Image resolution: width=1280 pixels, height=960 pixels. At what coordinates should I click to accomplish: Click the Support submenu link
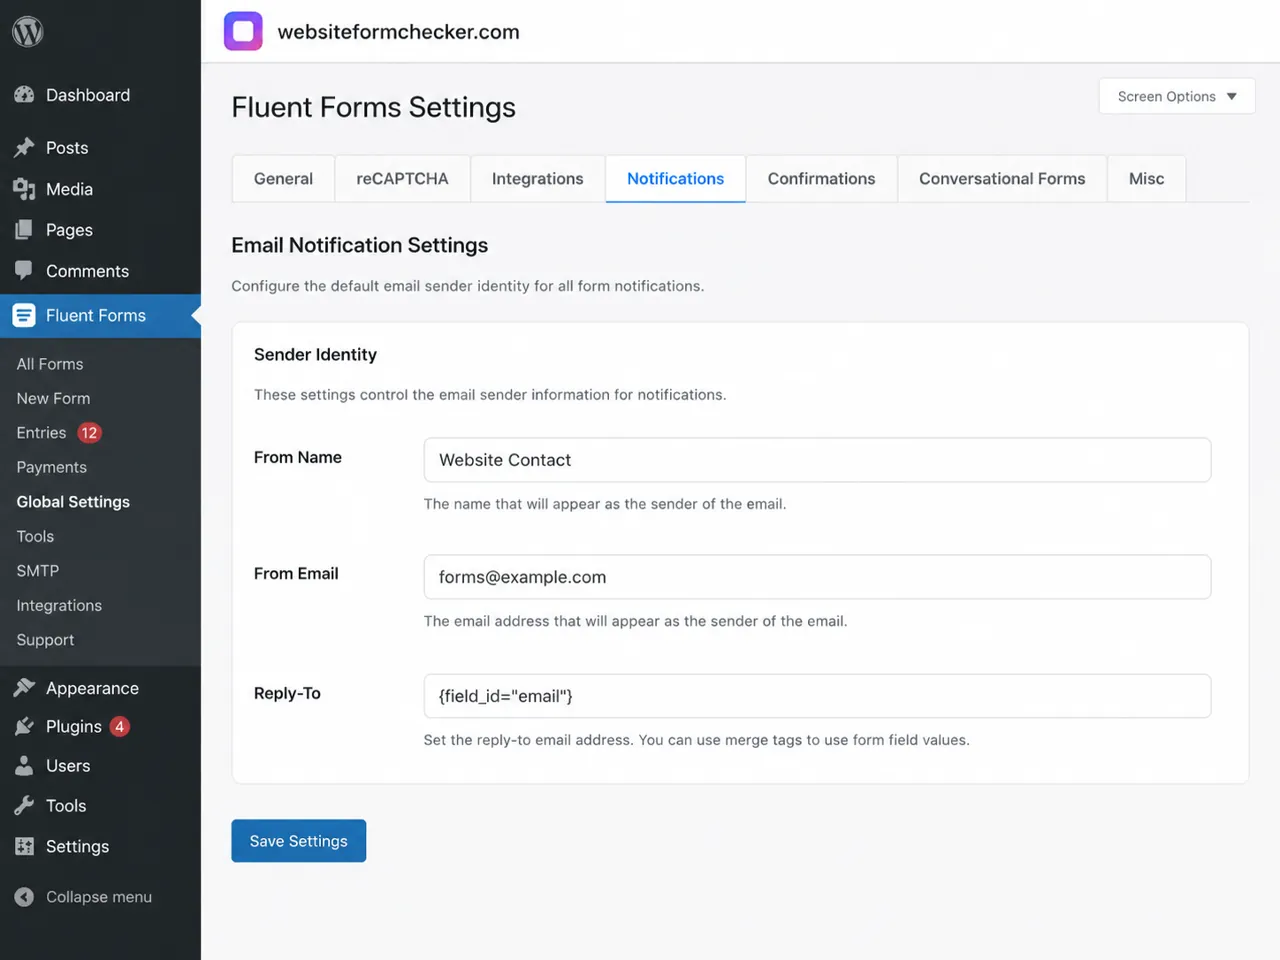45,640
